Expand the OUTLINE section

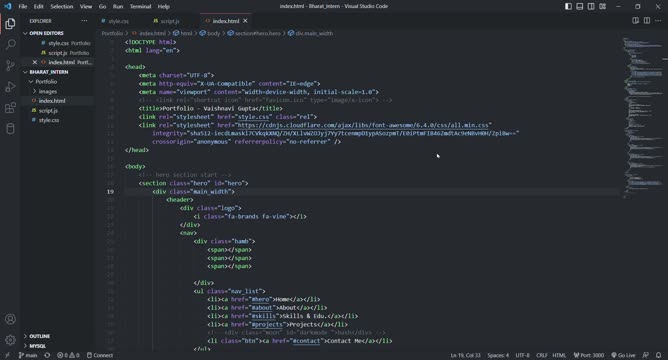coord(40,336)
